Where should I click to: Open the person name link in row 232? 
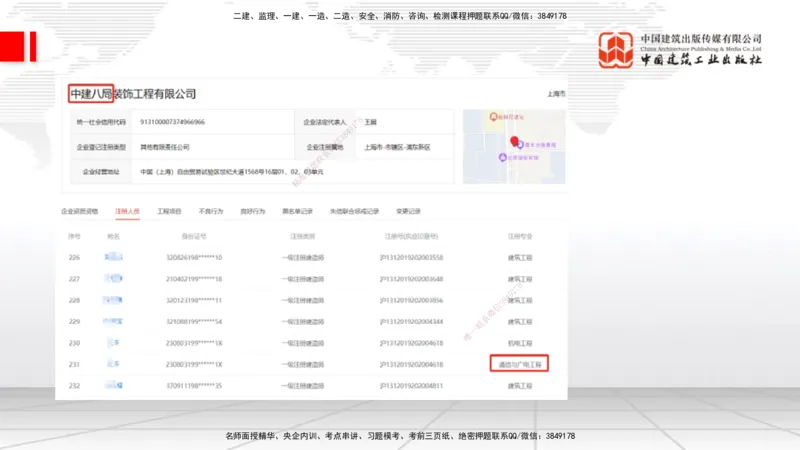pos(113,386)
